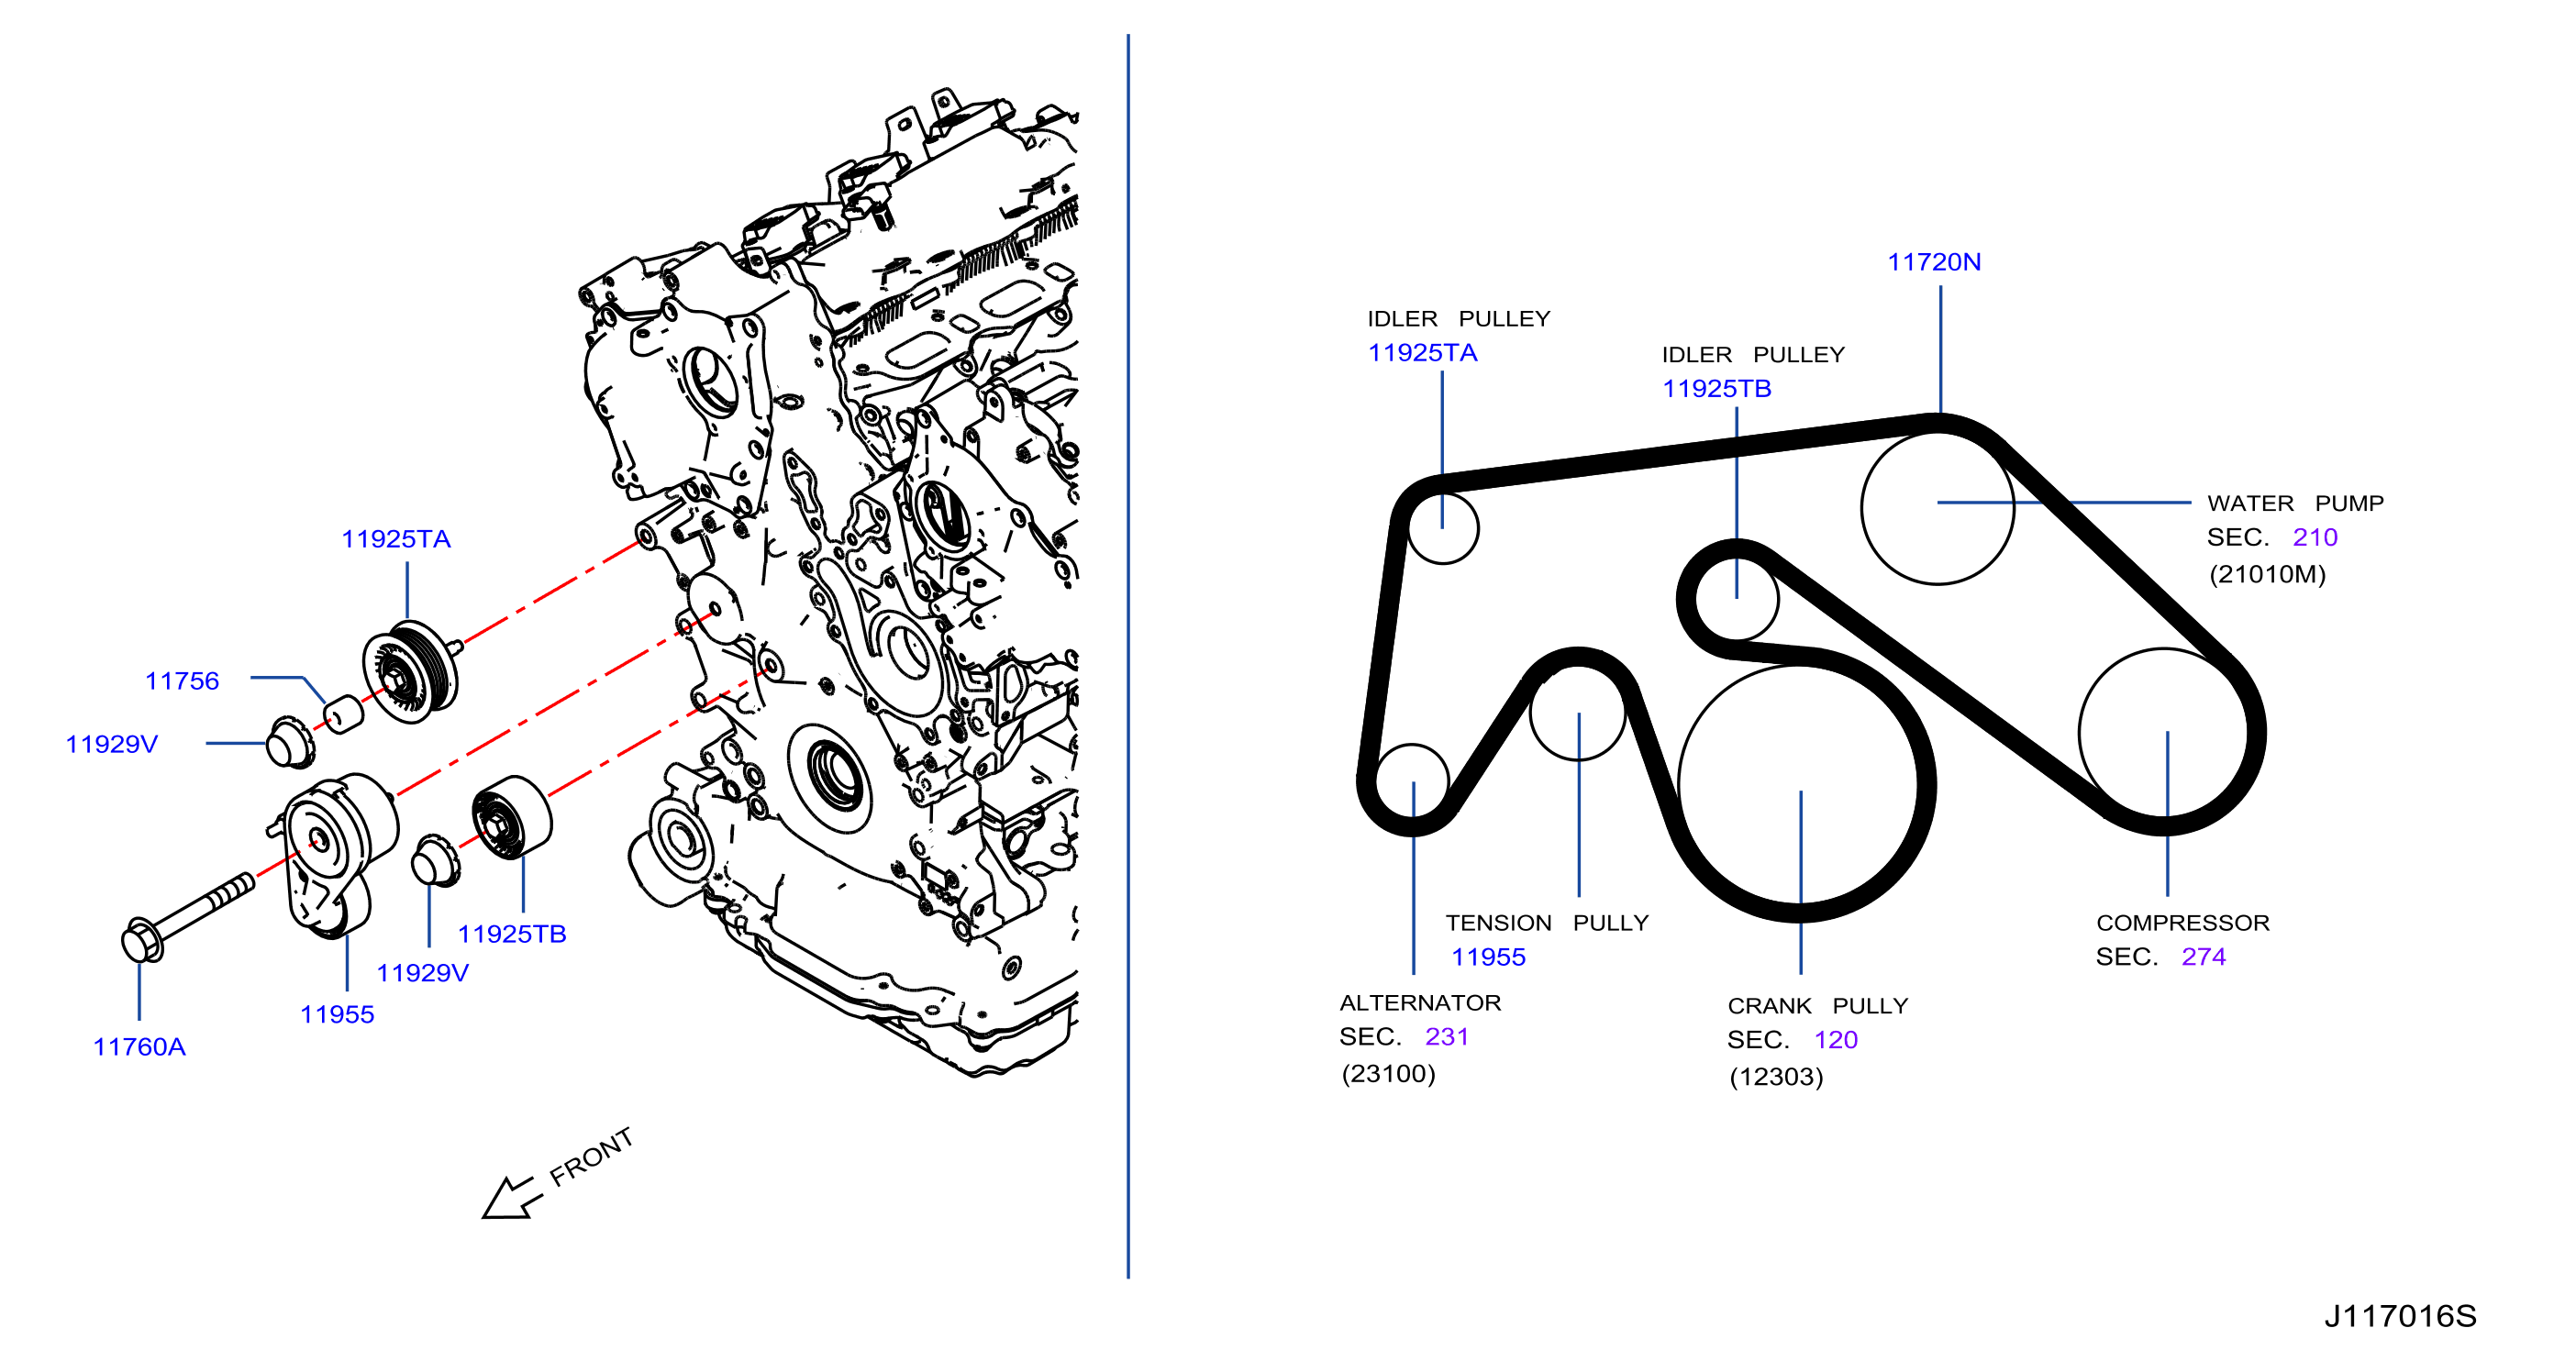Click the water pump pulley circle
The height and width of the screenshot is (1361, 2576).
click(1937, 507)
